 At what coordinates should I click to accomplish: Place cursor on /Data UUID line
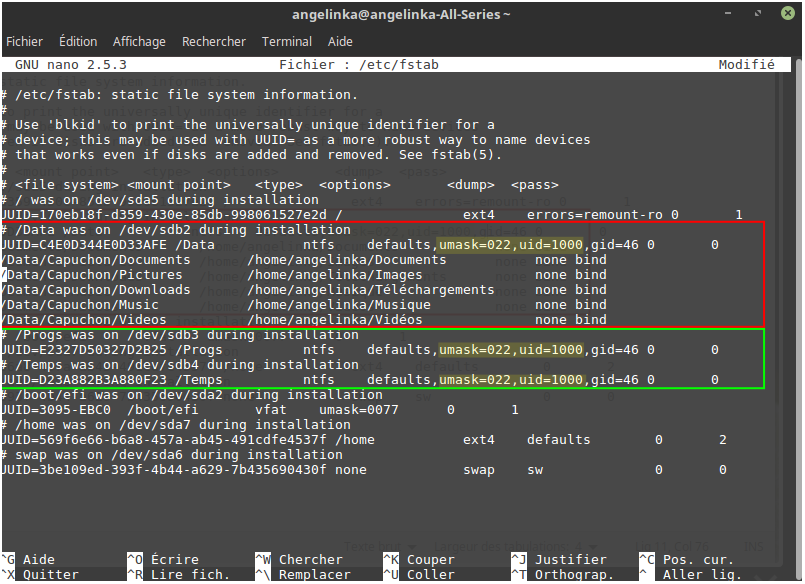point(359,245)
